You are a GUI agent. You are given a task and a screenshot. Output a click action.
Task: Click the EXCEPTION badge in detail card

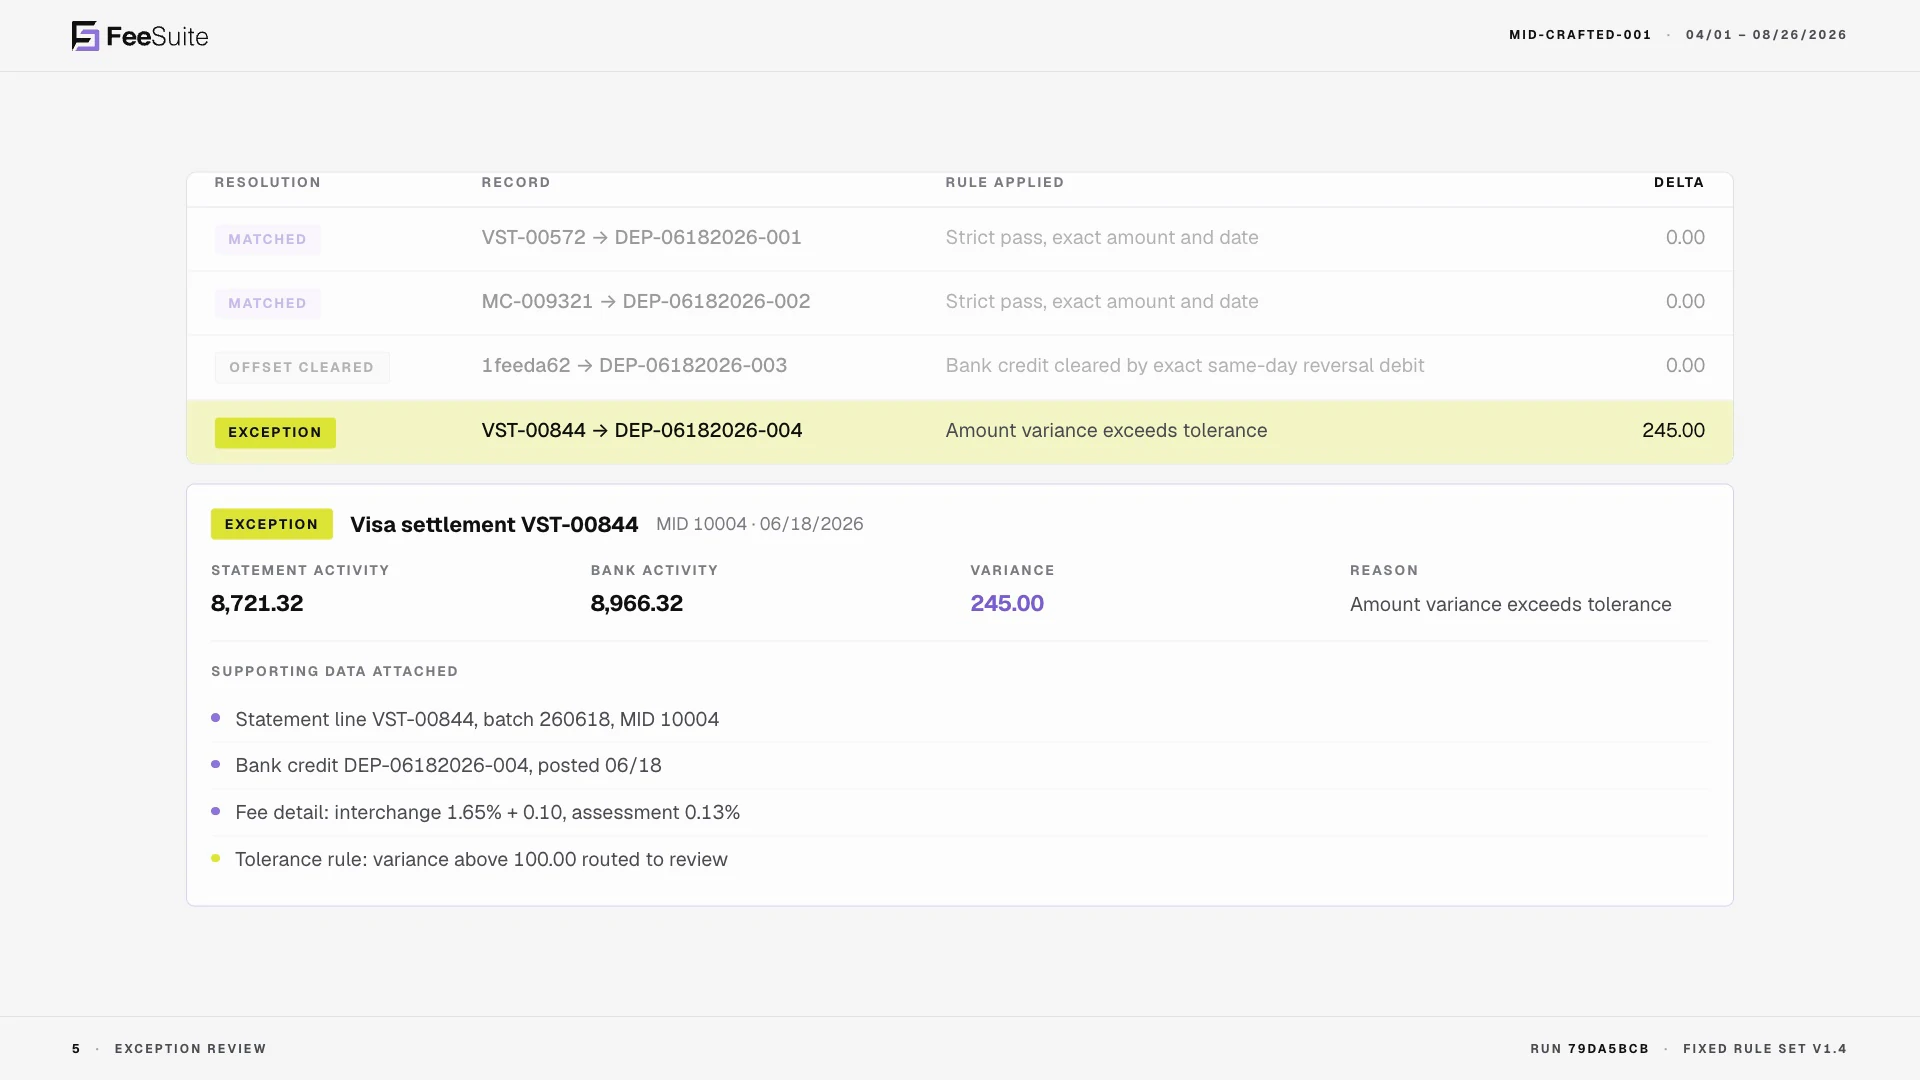(272, 524)
